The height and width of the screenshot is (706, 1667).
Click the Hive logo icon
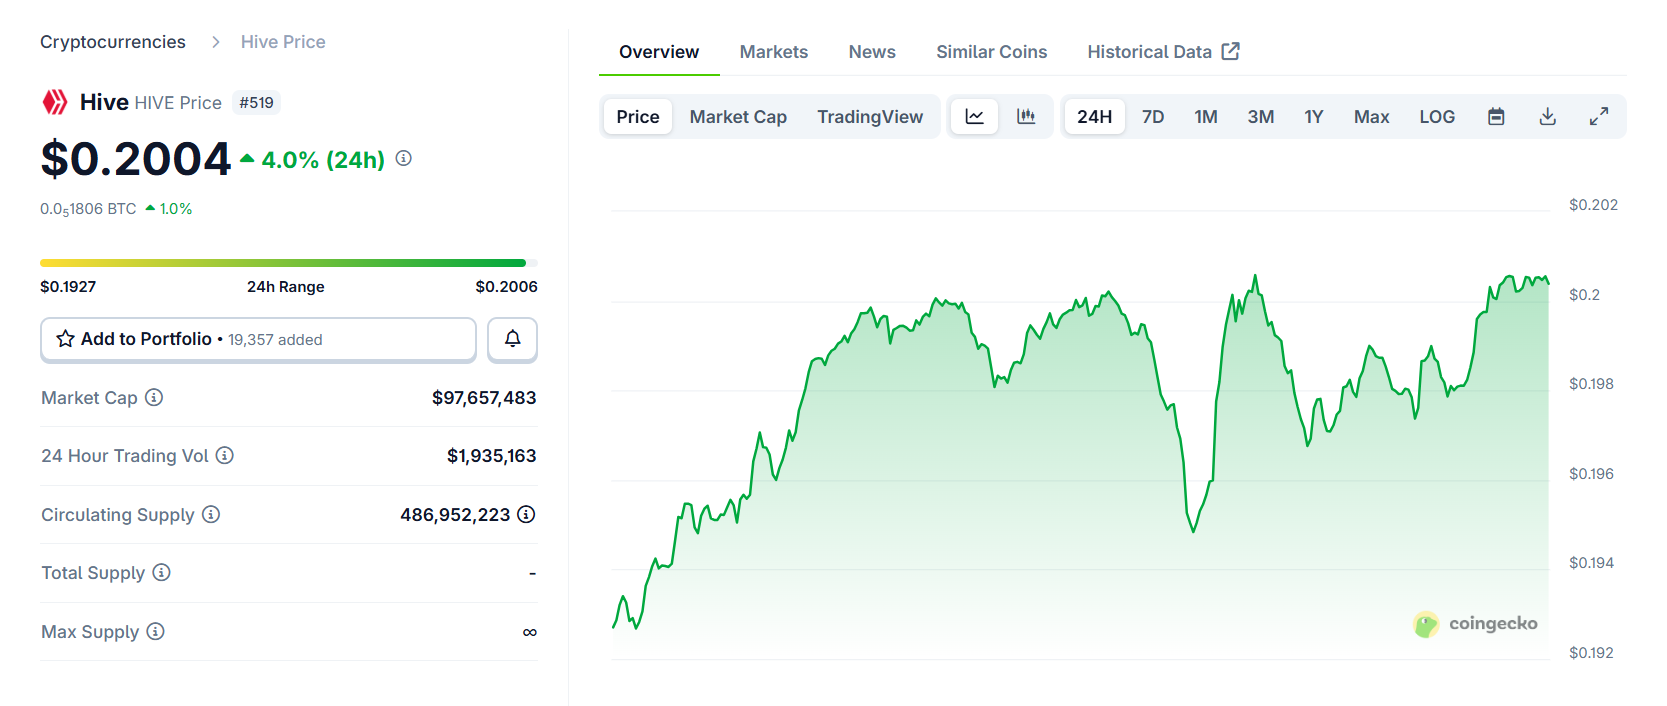54,102
